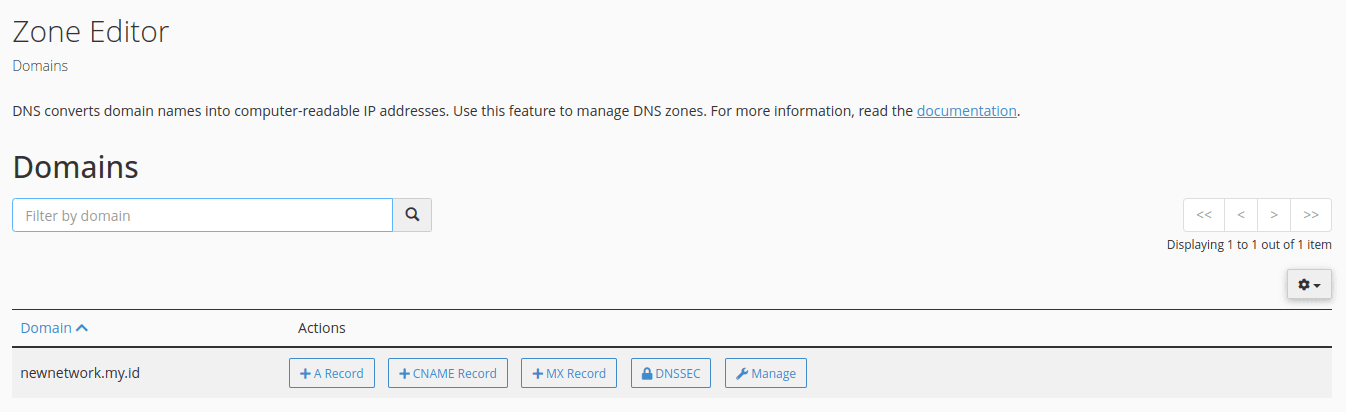Click the Zone Editor page title
This screenshot has height=412, width=1346.
tap(90, 31)
